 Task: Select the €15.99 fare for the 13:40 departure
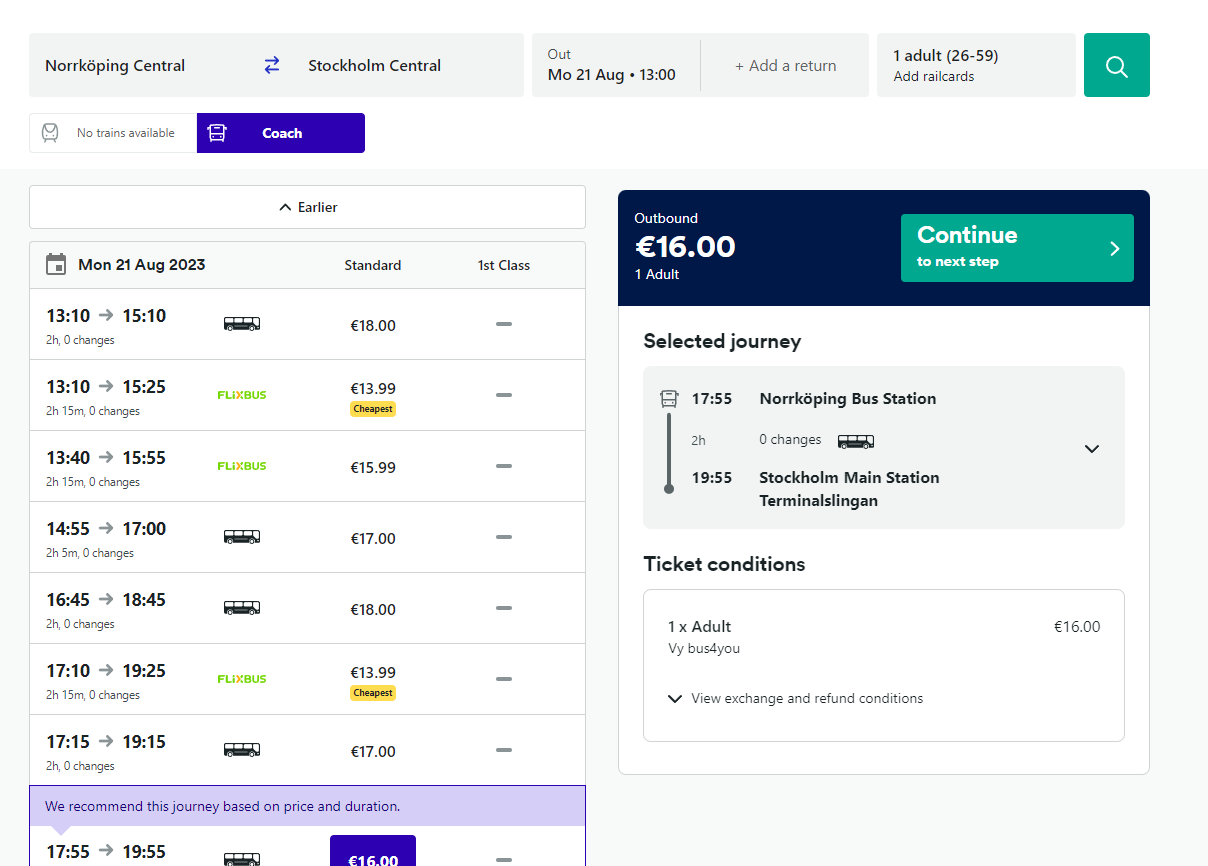point(373,467)
